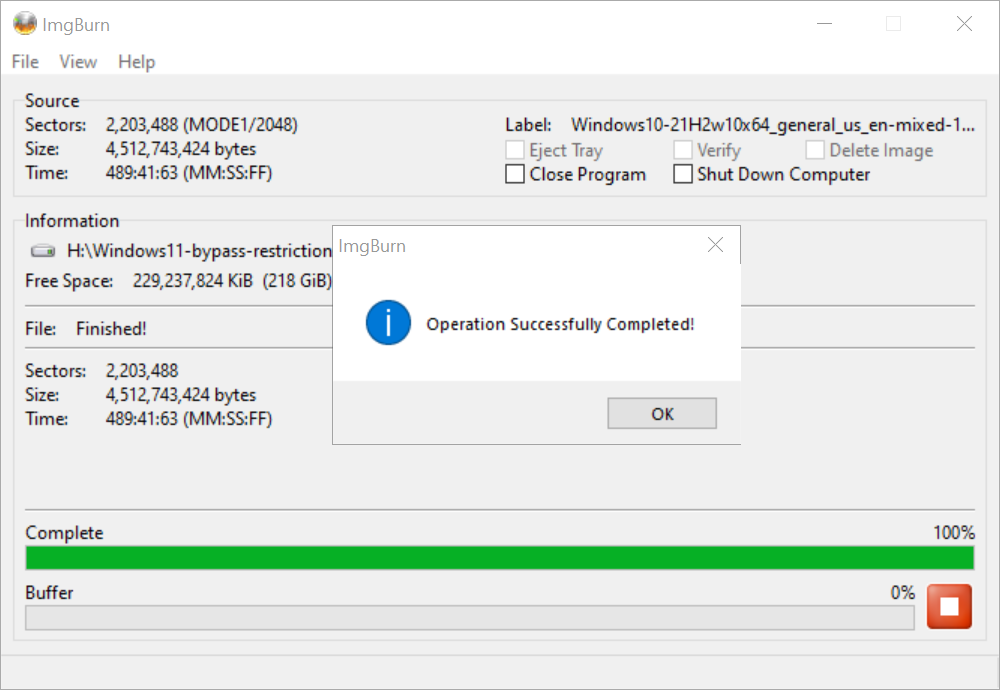This screenshot has height=690, width=1000.
Task: Open the Help menu
Action: point(136,62)
